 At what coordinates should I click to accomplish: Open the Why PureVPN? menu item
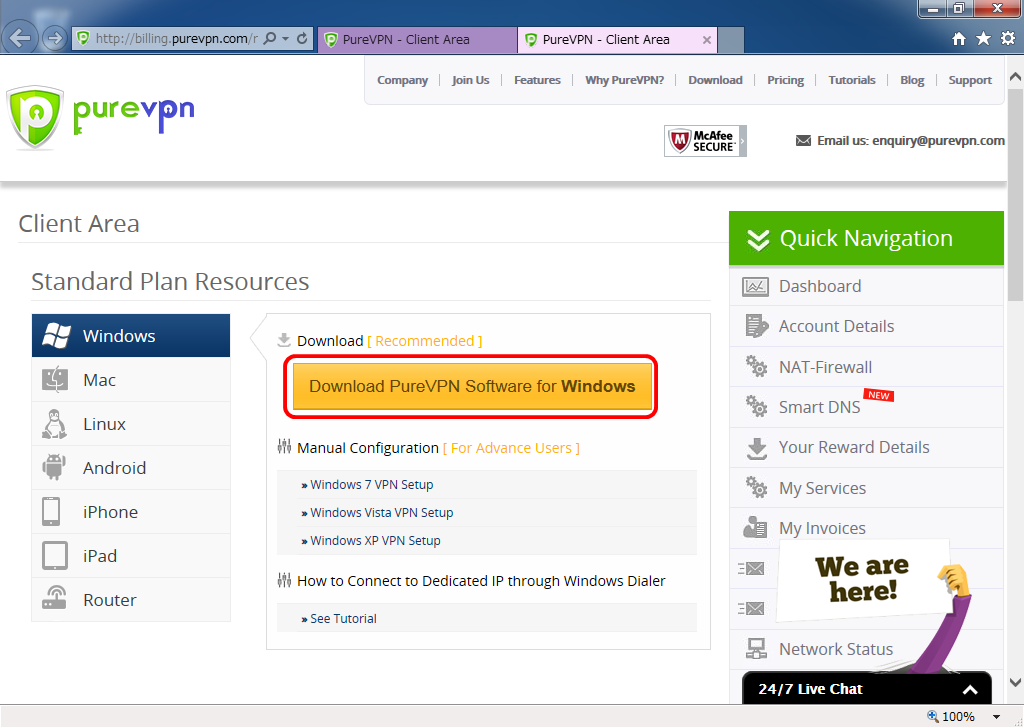point(624,80)
